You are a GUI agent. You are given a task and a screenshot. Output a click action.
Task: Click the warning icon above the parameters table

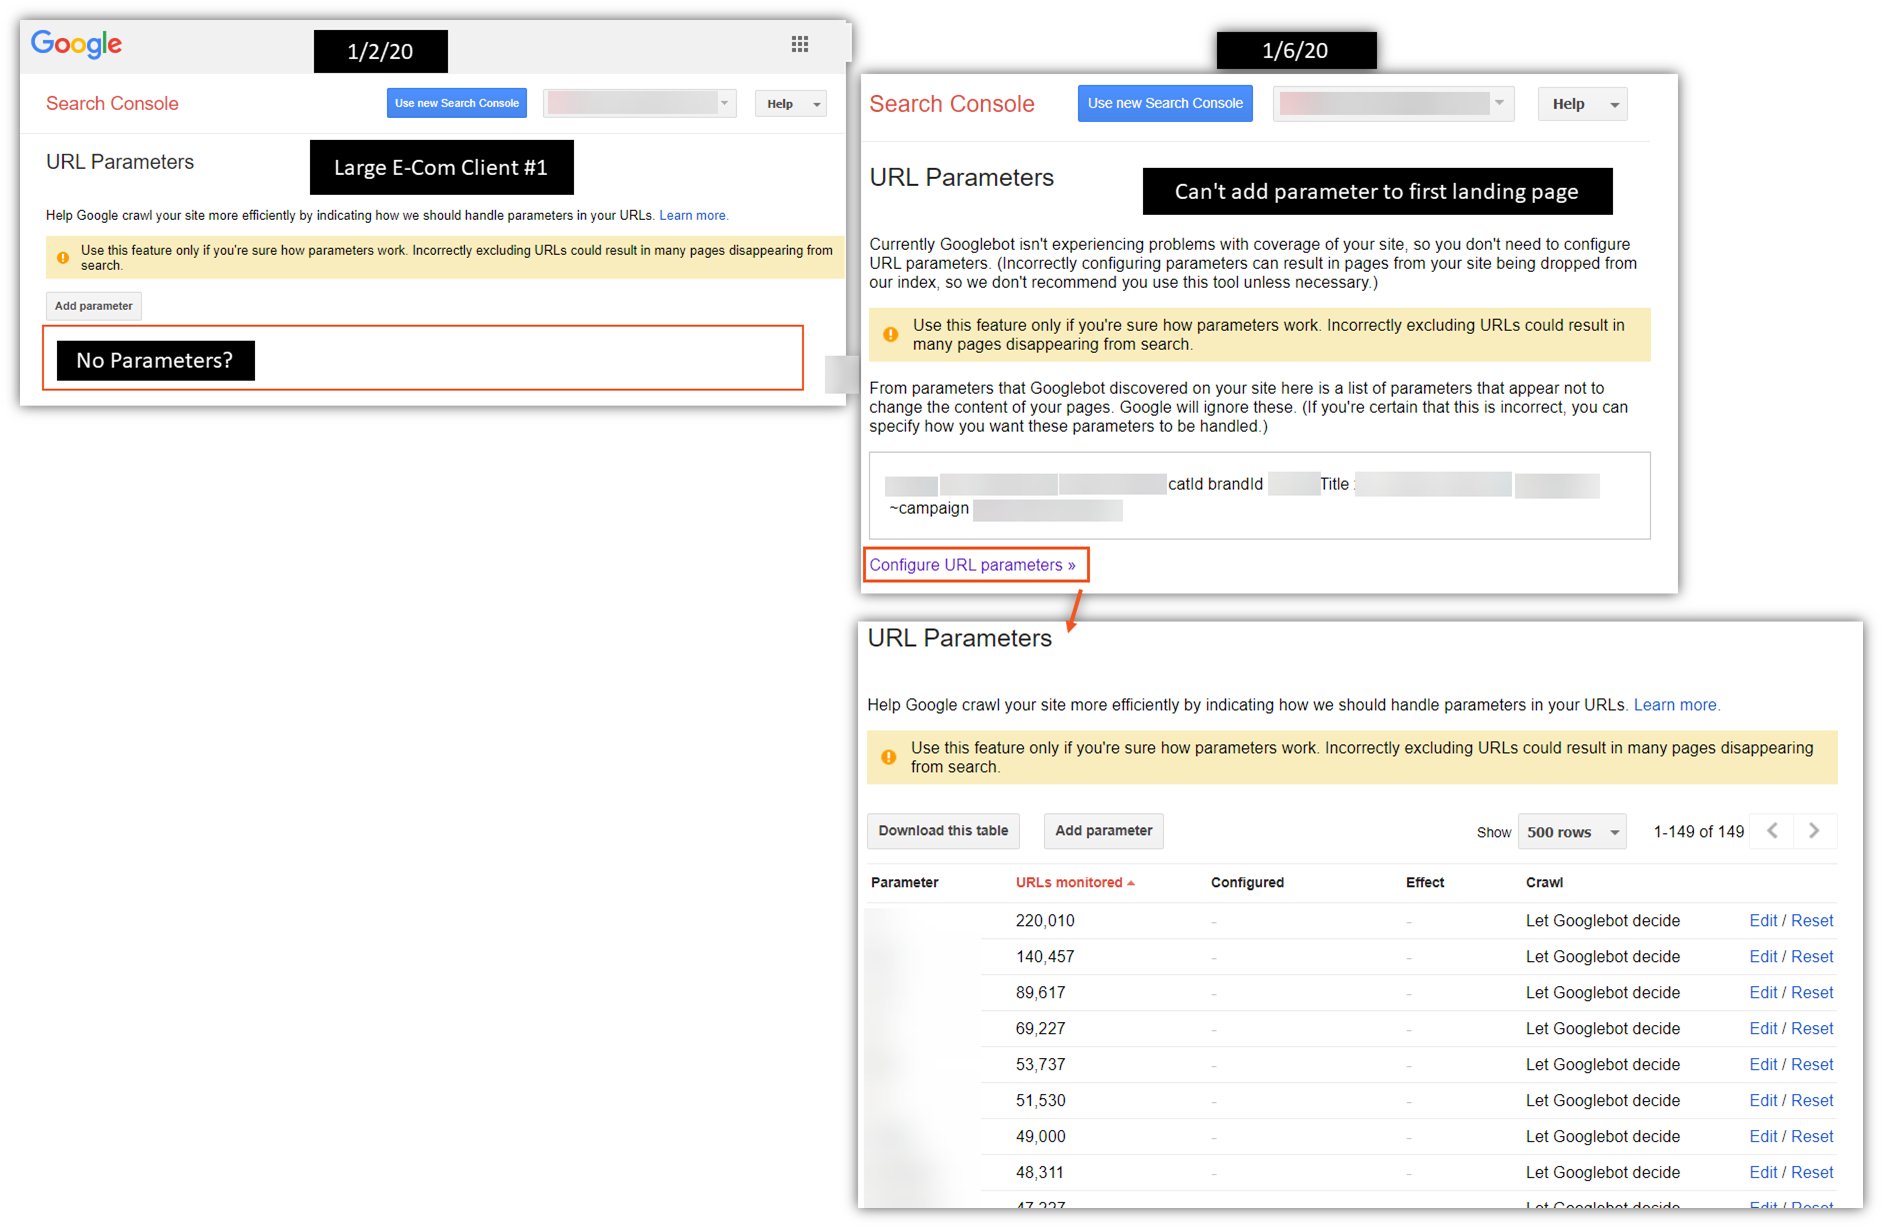(x=888, y=757)
